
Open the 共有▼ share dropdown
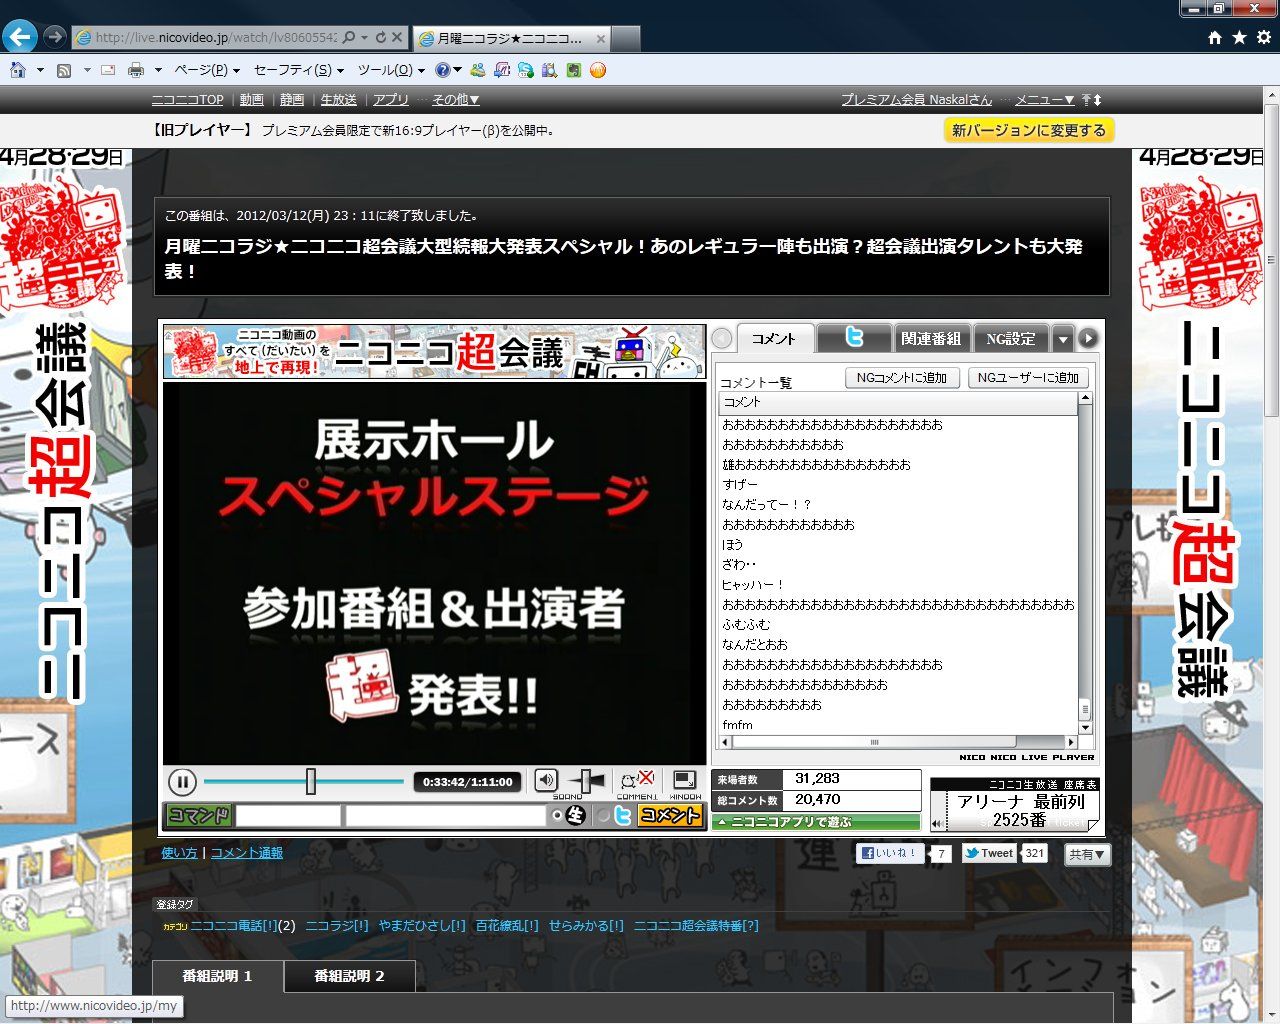1087,855
